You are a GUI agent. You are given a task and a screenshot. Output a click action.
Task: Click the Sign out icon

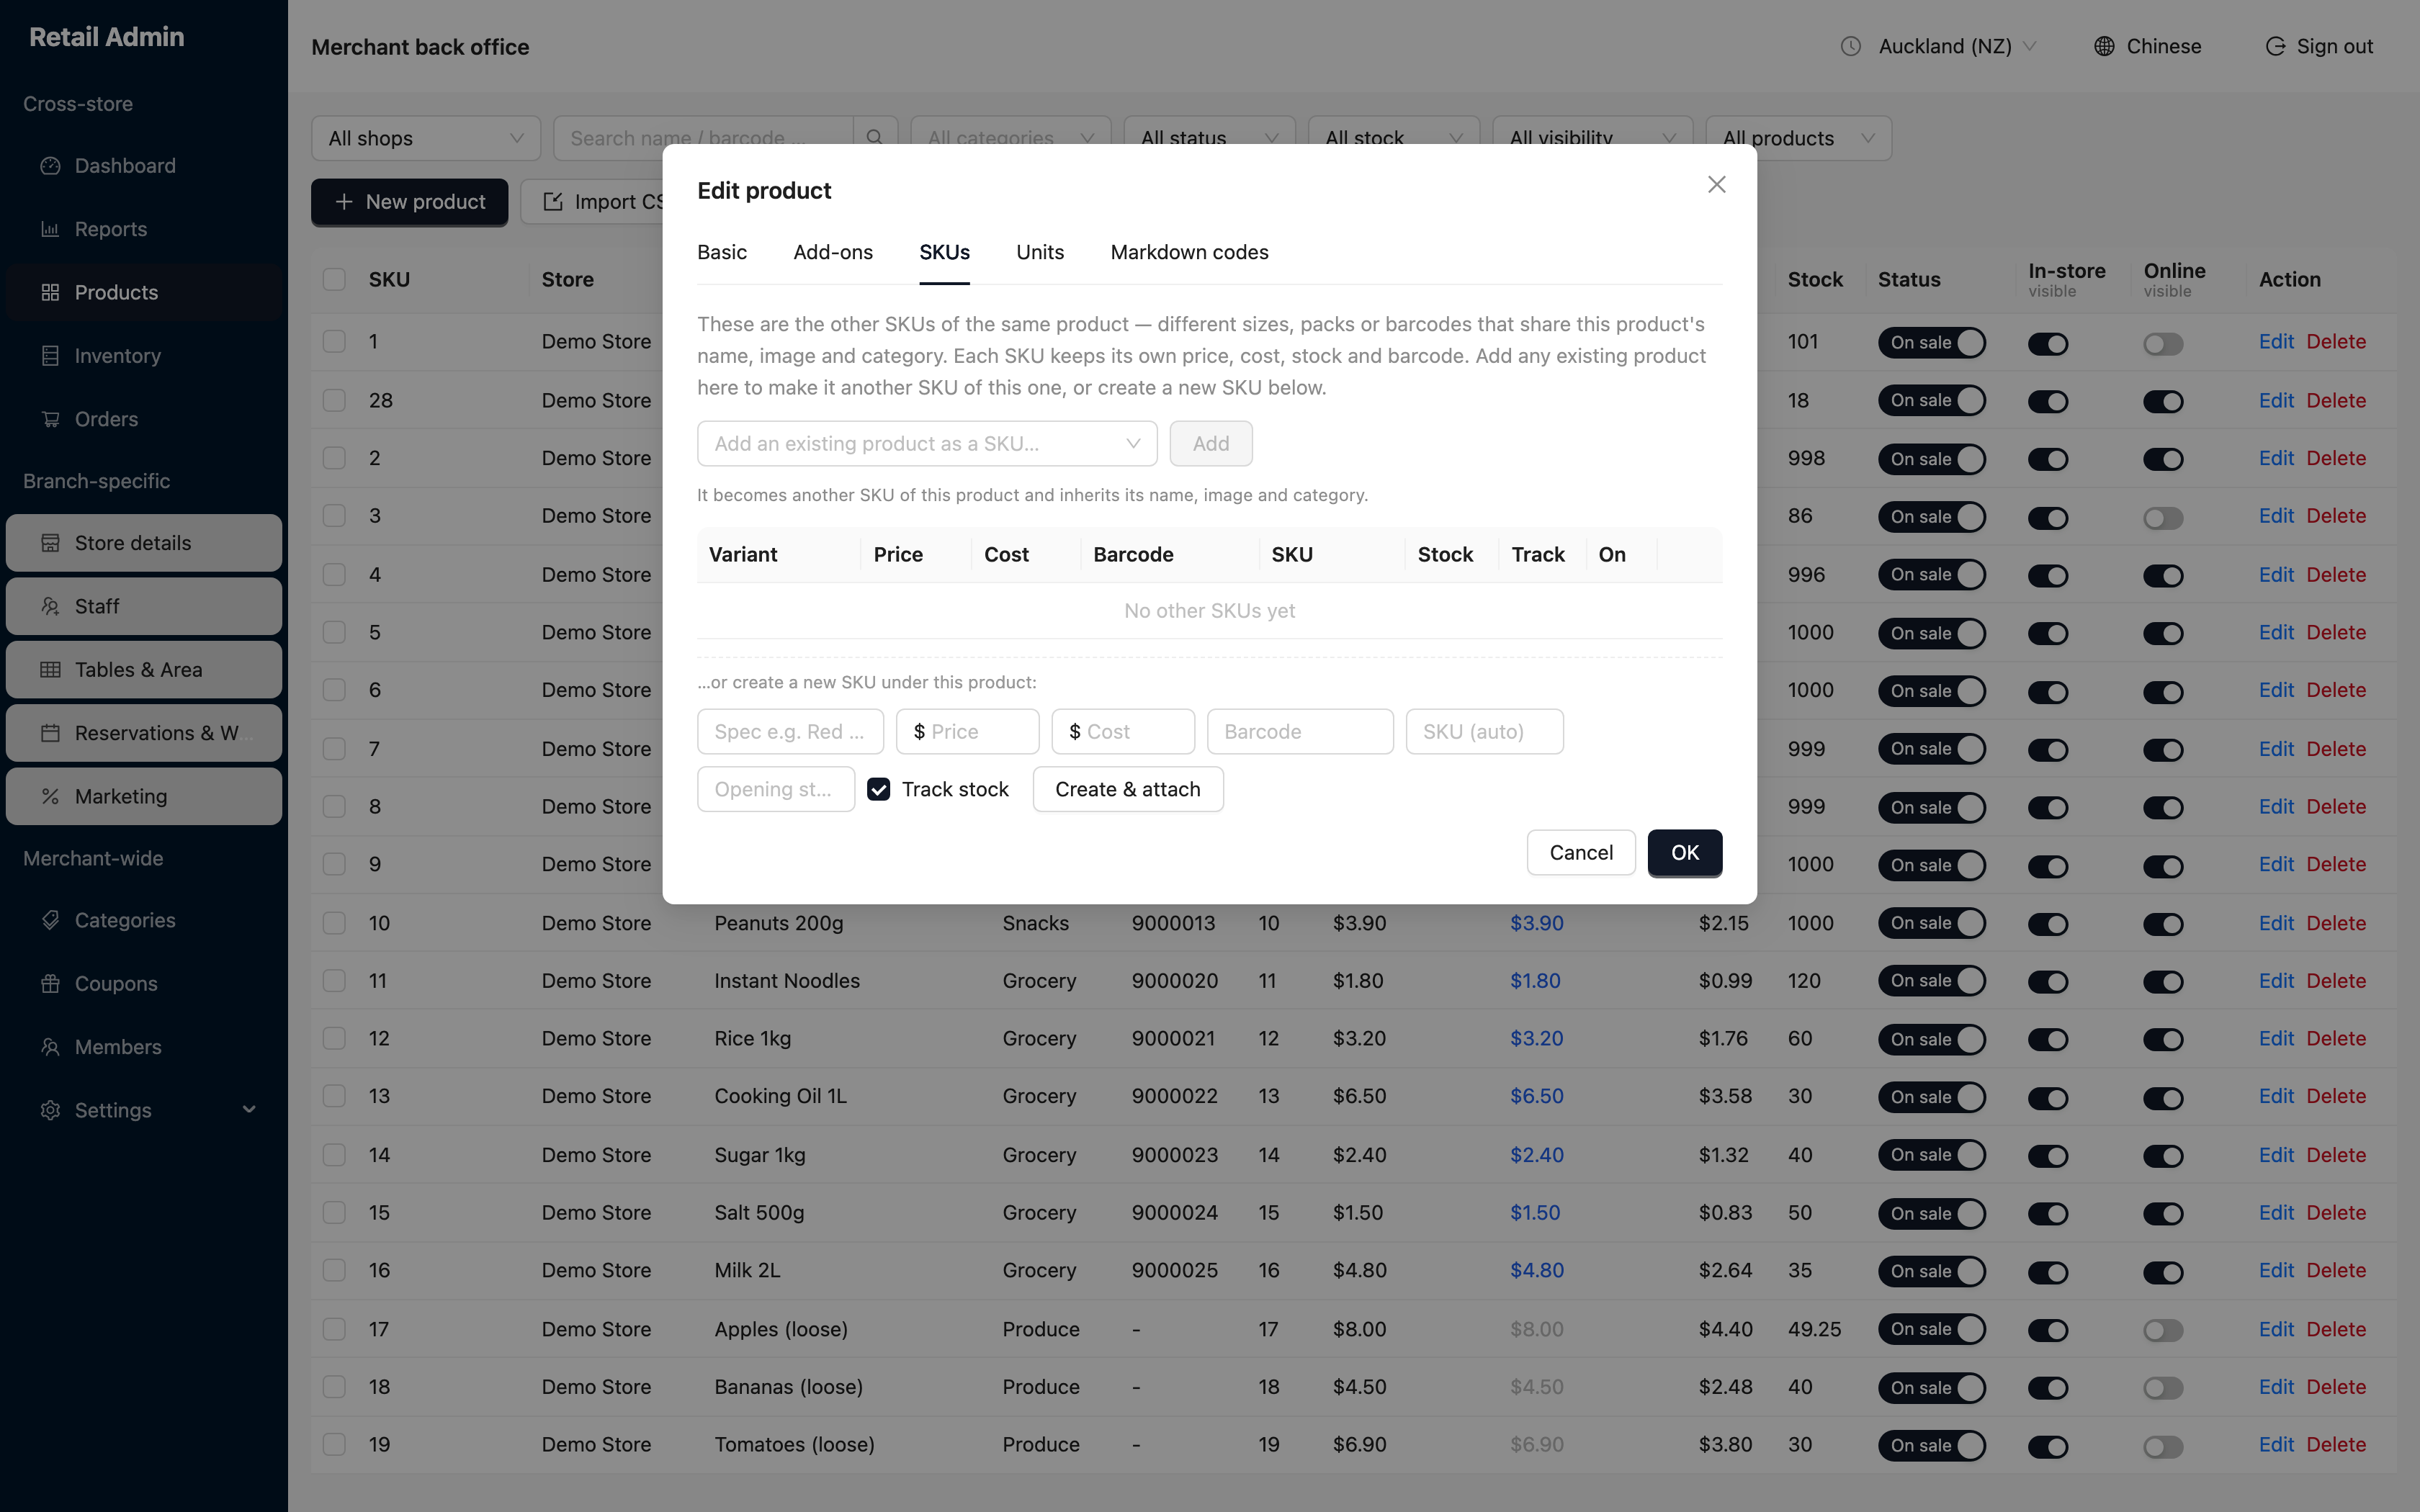coord(2275,46)
